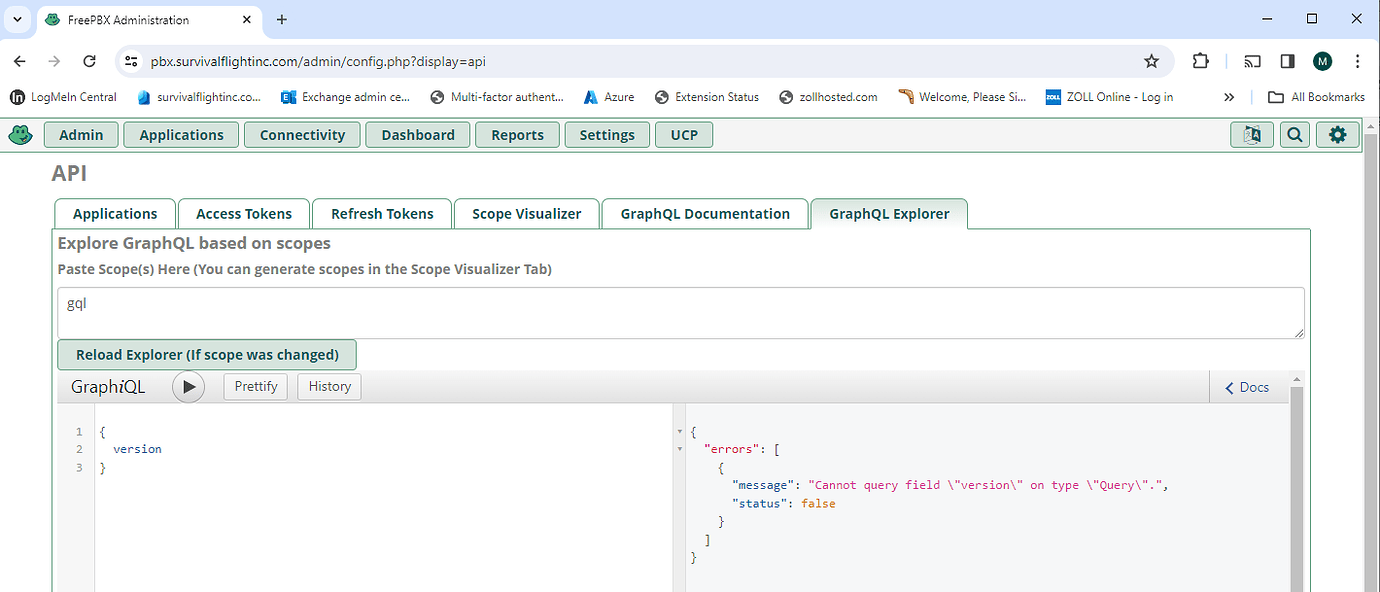Click the browser forward arrow
This screenshot has height=592, width=1380.
click(x=54, y=61)
